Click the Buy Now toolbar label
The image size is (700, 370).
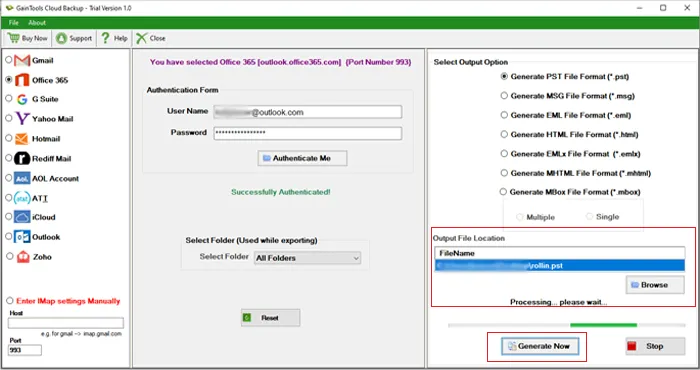34,38
